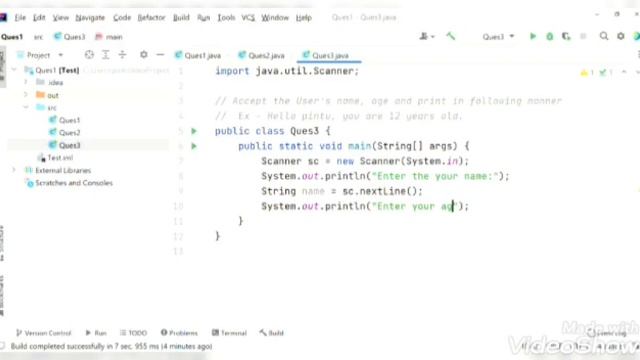Go to previous highlighted error arrow
Image resolution: width=640 pixels, height=360 pixels.
pos(624,72)
